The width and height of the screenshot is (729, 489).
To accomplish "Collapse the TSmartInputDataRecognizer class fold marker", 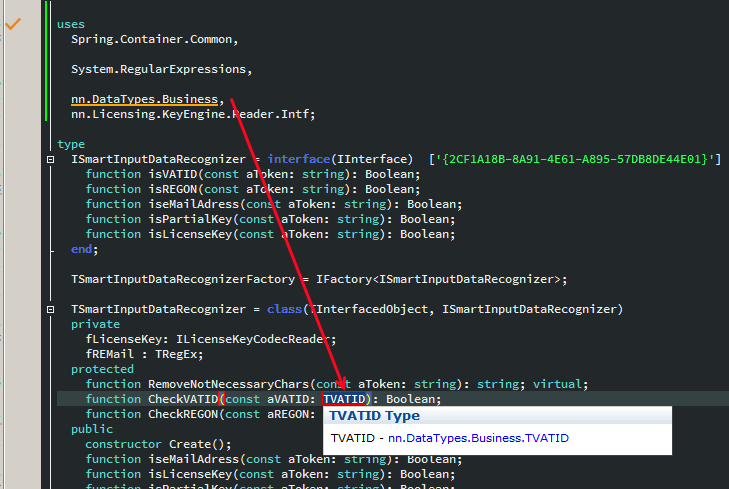I will point(51,310).
